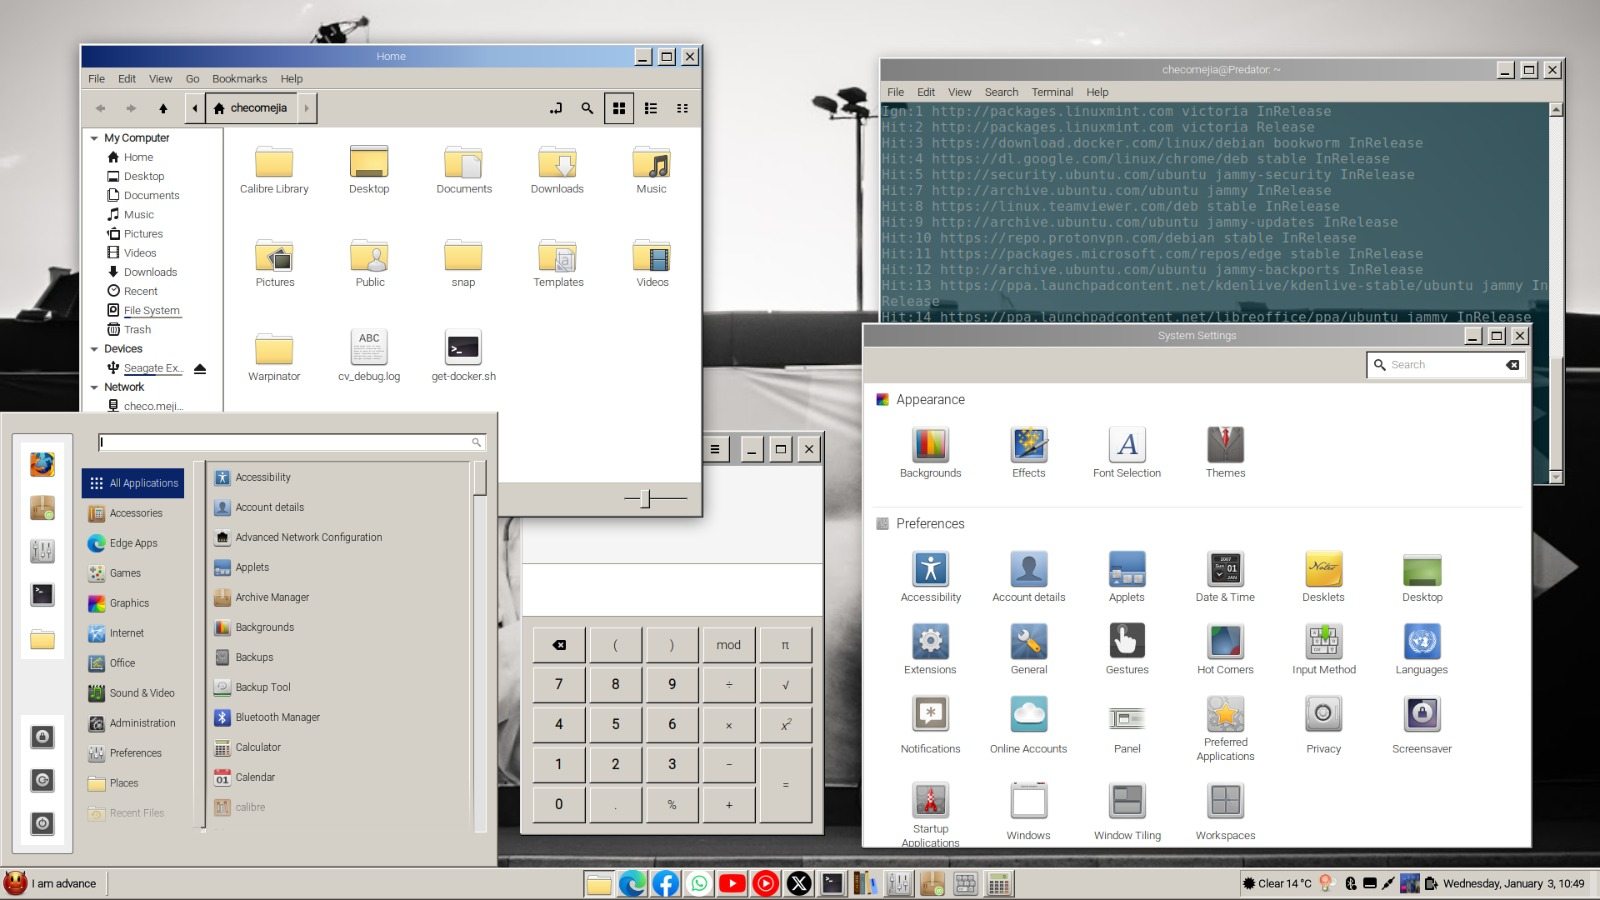The height and width of the screenshot is (900, 1600).
Task: Collapse the Devices section in sidebar
Action: pyautogui.click(x=94, y=349)
